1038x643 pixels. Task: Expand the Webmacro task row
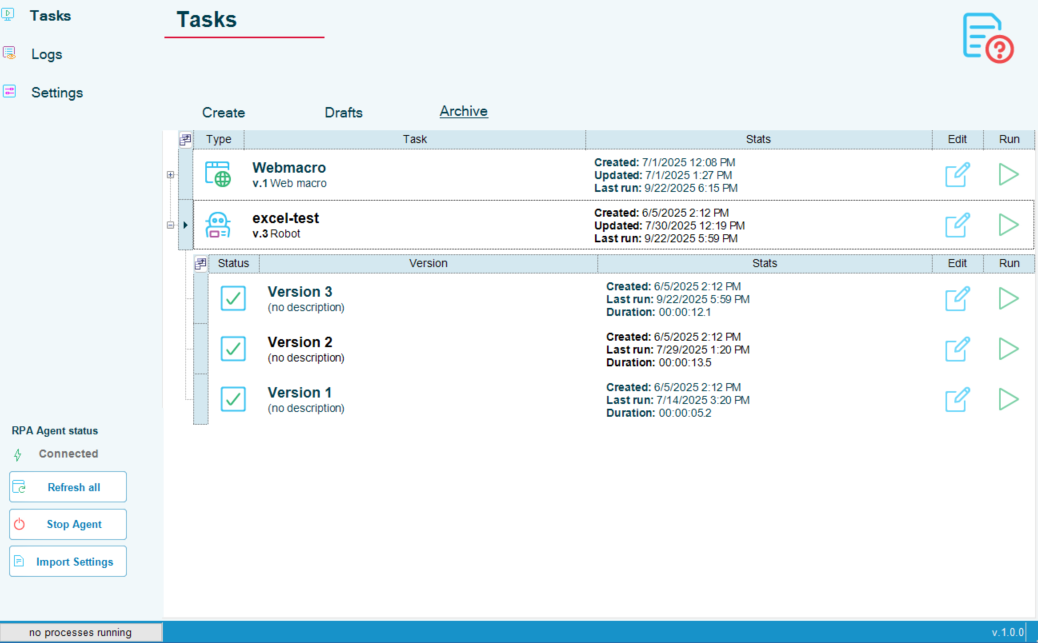[x=170, y=175]
